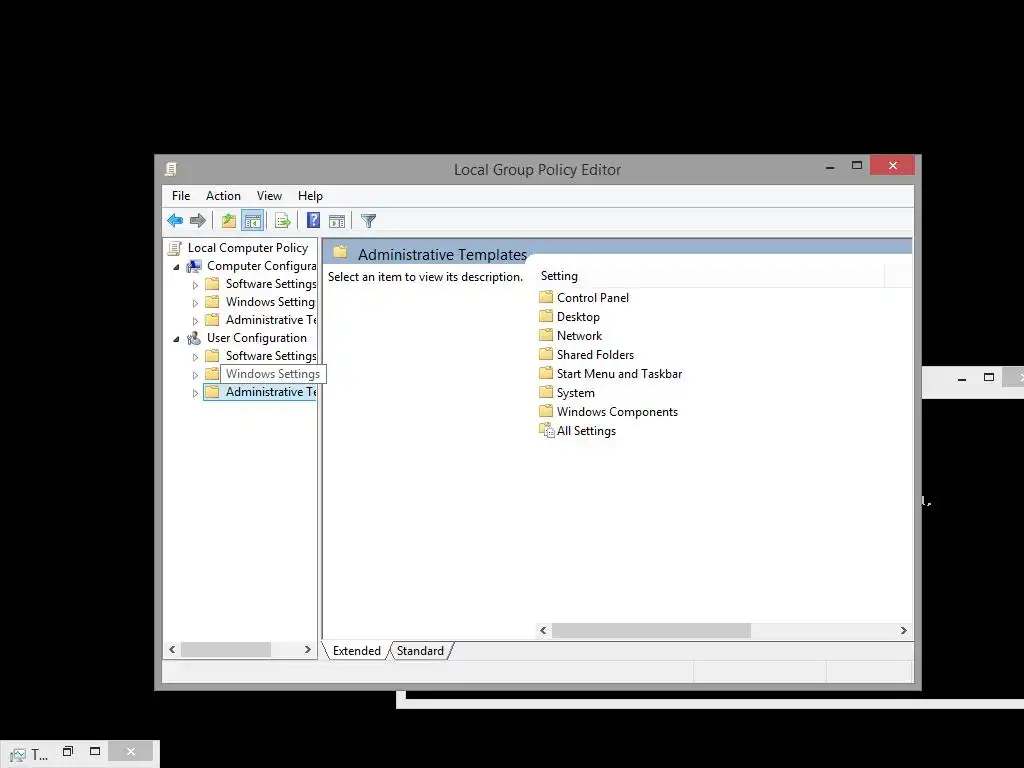The width and height of the screenshot is (1024, 768).
Task: Collapse the Computer Configuration node
Action: (176, 267)
